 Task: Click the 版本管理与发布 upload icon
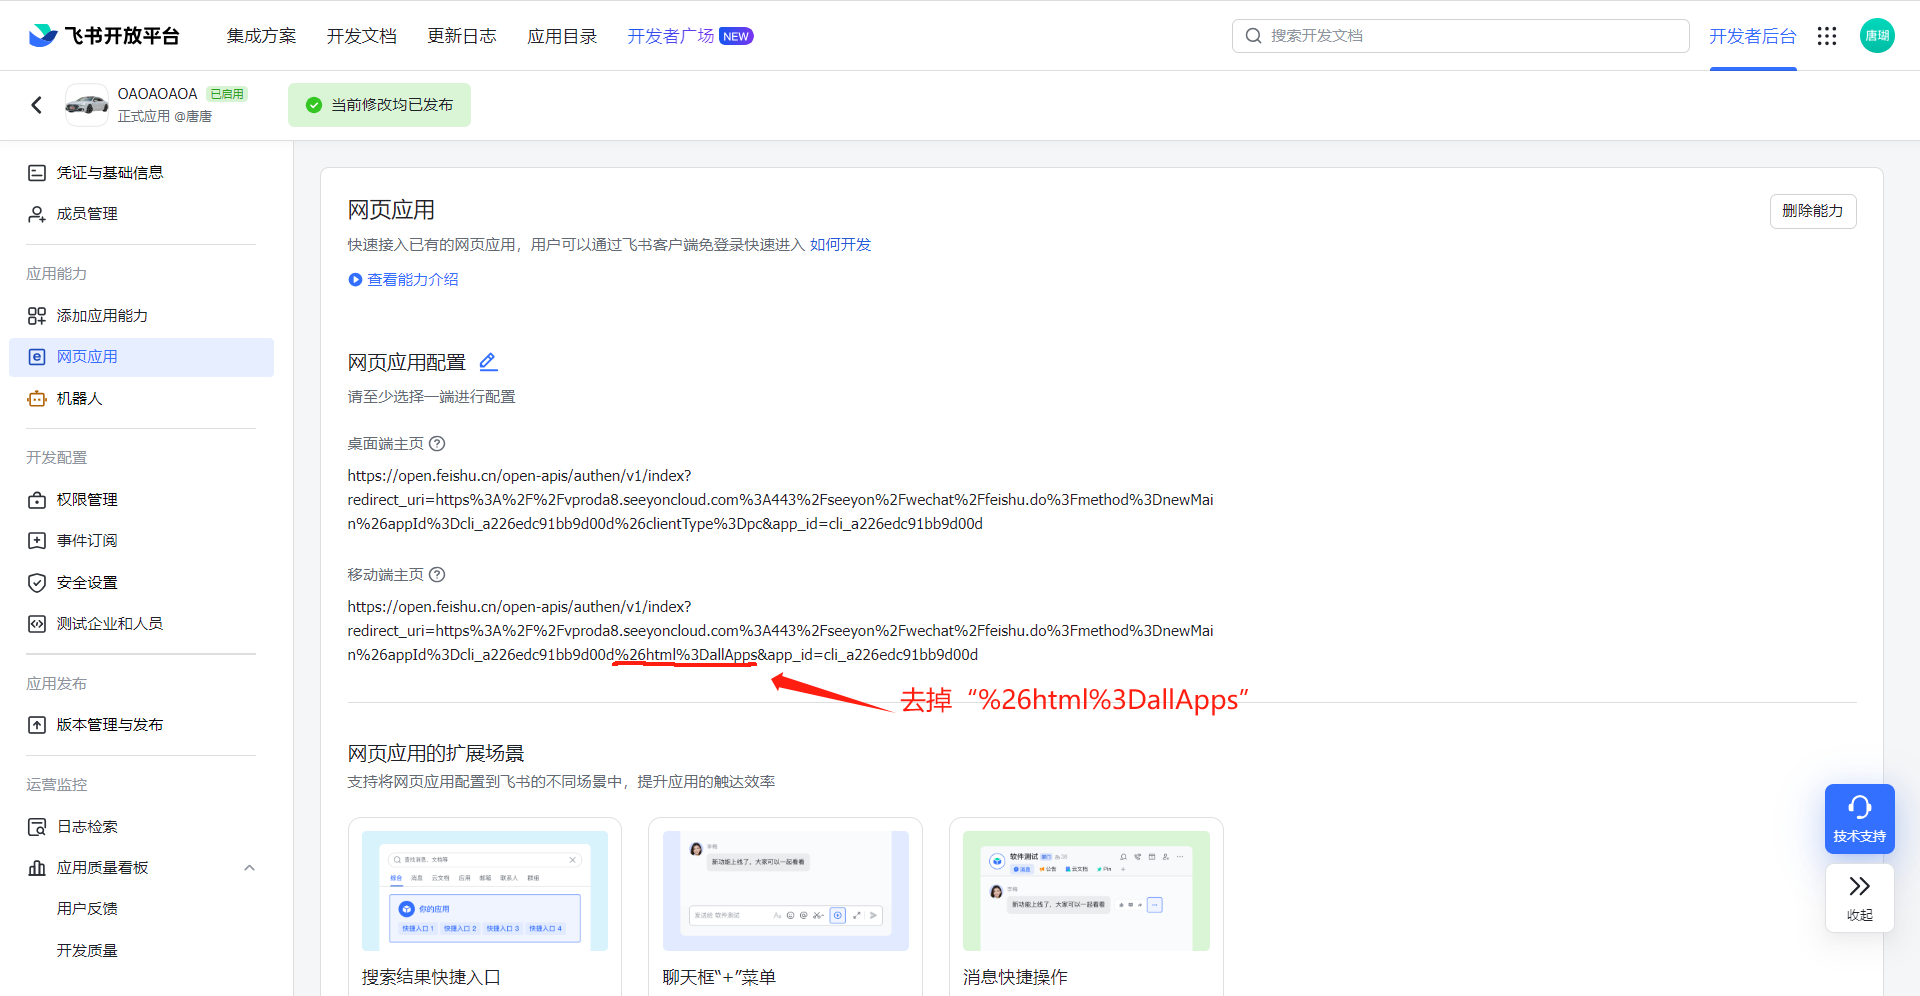tap(37, 725)
